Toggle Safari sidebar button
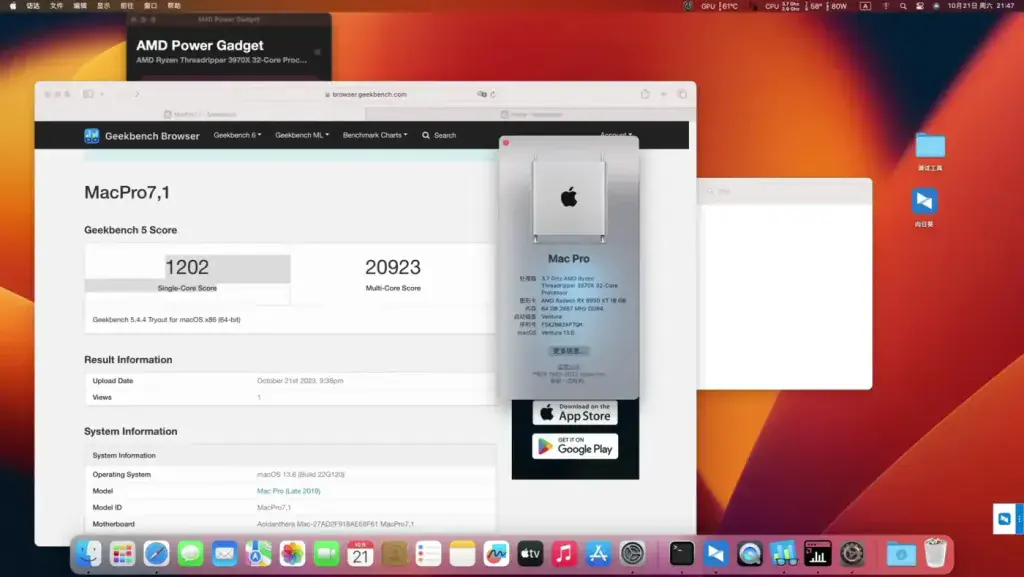 pyautogui.click(x=88, y=94)
